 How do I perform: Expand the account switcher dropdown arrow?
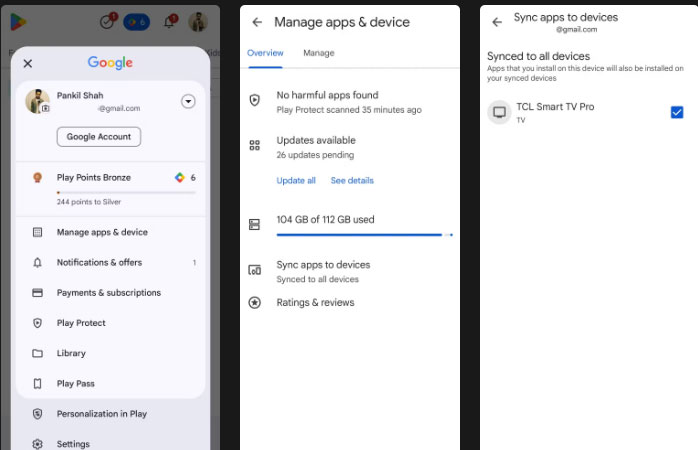(x=189, y=101)
